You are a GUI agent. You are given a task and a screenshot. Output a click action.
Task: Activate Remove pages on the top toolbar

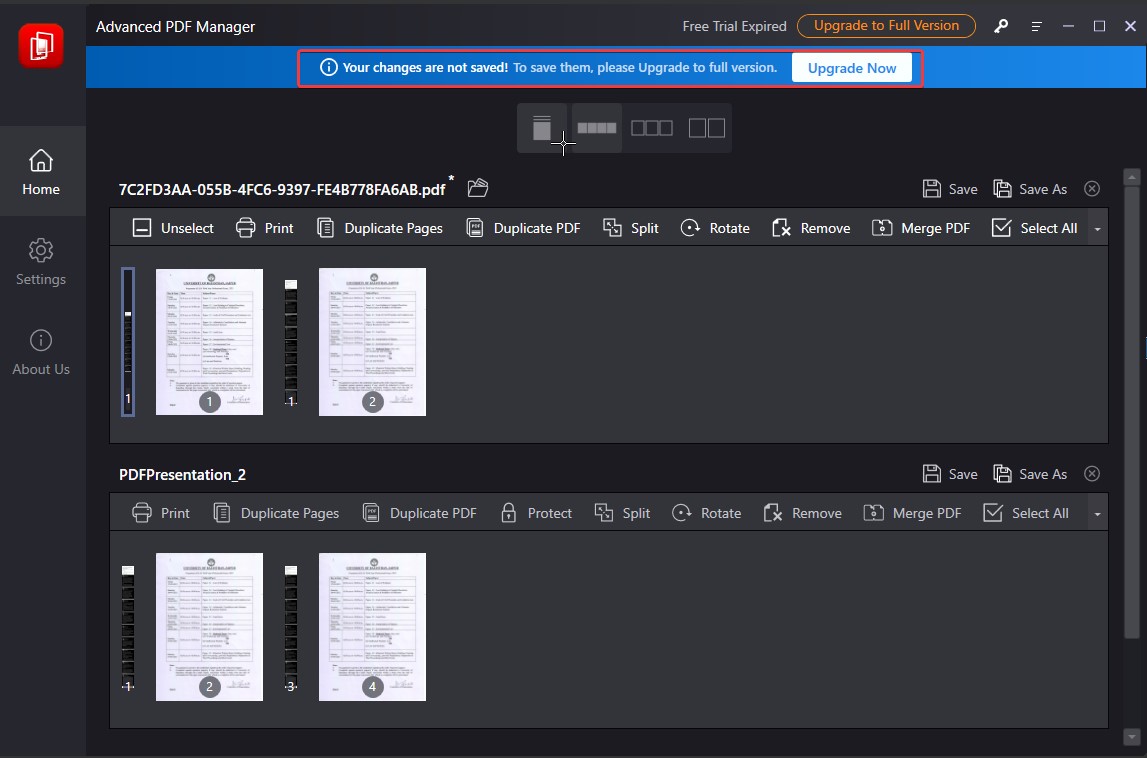pos(810,228)
